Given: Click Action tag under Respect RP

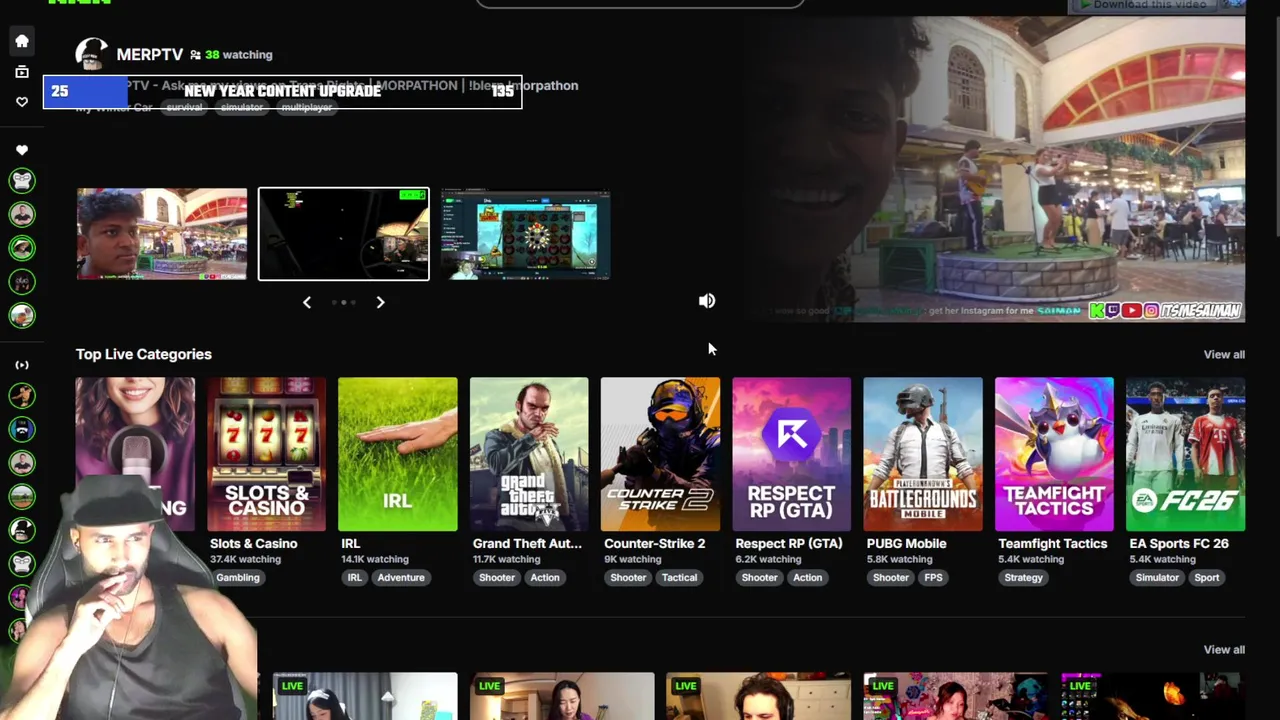Looking at the screenshot, I should pos(808,577).
